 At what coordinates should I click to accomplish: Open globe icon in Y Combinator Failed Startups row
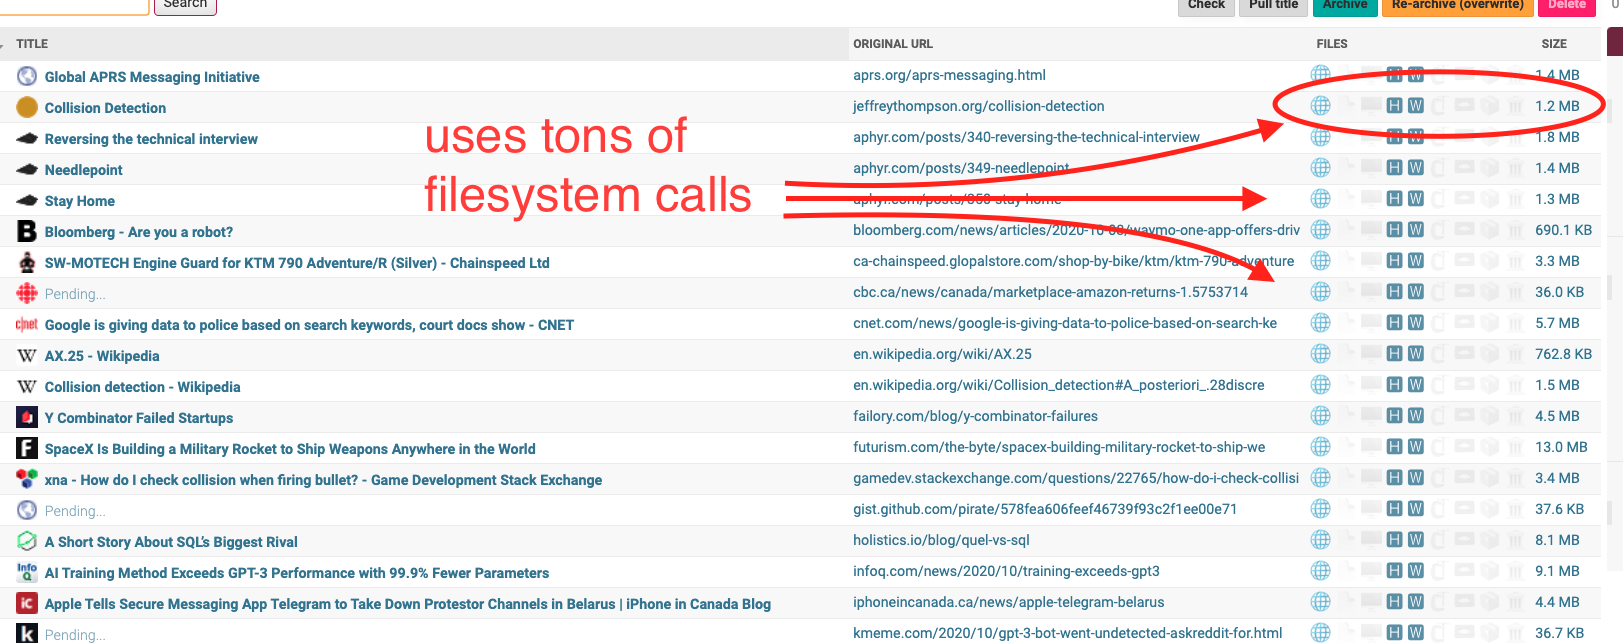click(1321, 416)
